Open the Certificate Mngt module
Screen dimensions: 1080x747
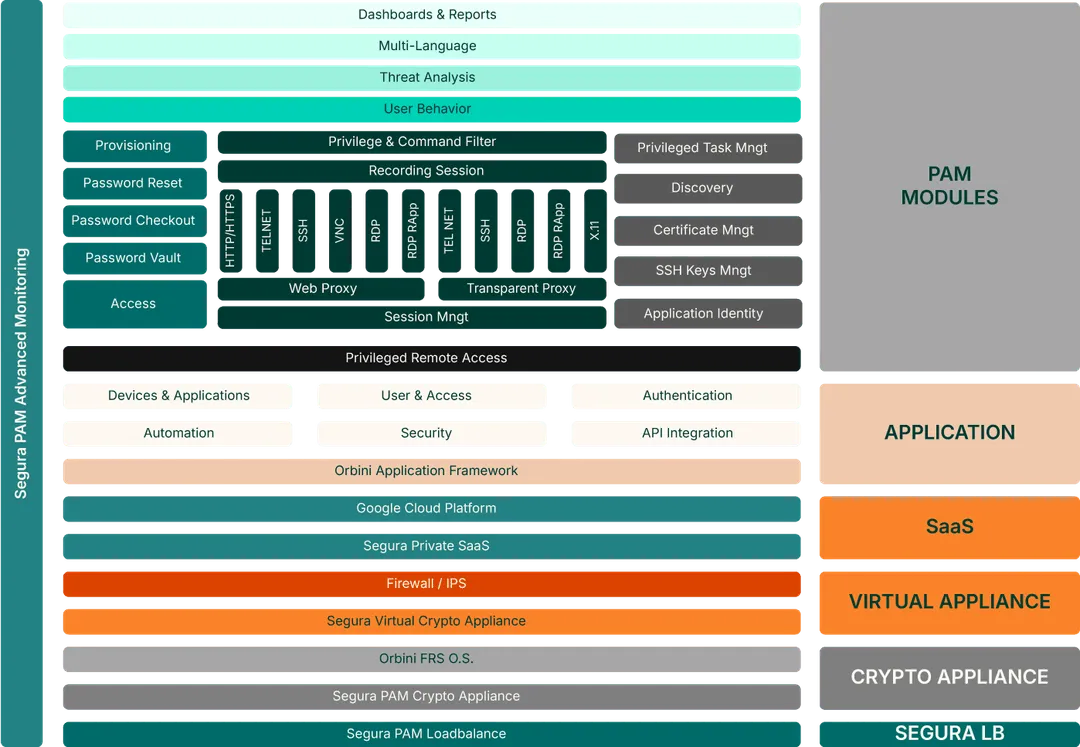click(706, 231)
